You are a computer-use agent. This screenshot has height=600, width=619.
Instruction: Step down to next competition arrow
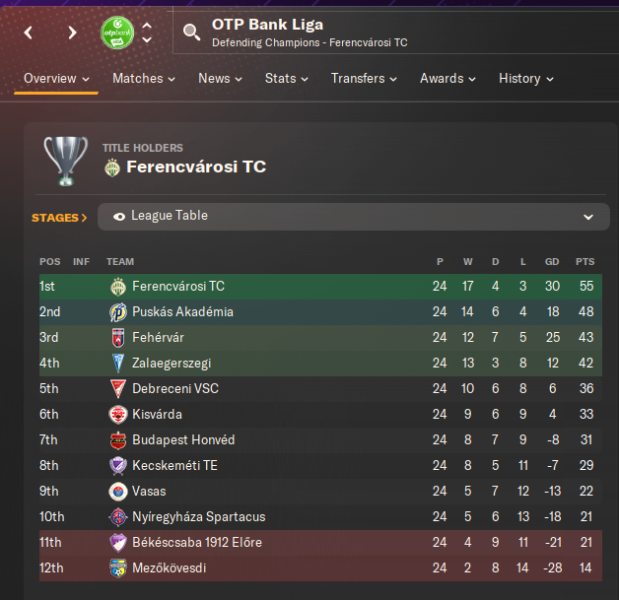point(147,41)
